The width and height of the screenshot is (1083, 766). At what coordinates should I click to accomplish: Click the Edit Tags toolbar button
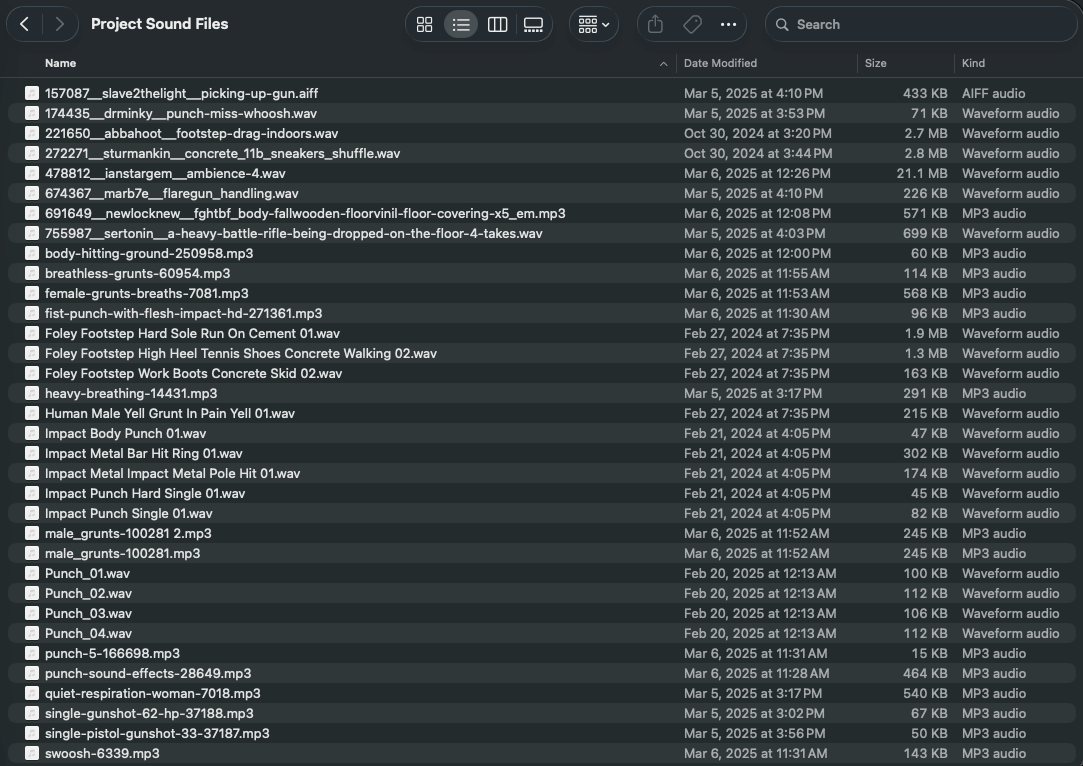point(692,25)
